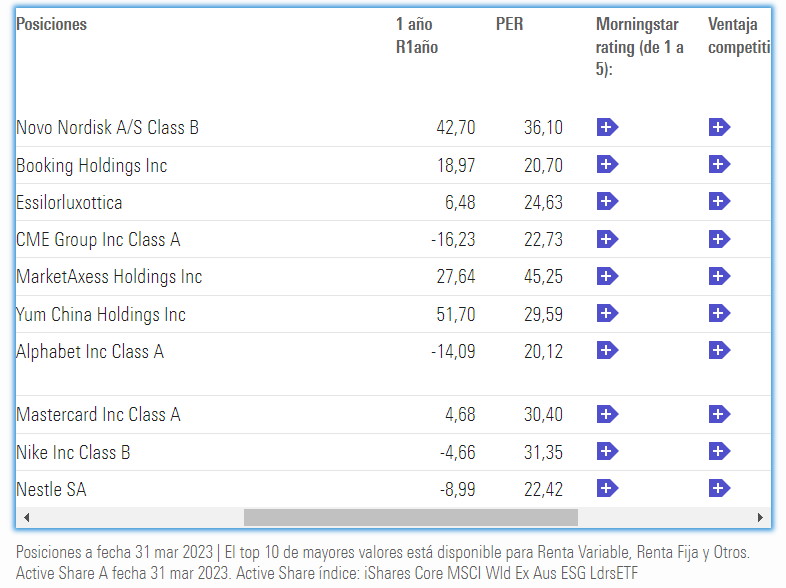Open Ventaja competitiva plus icon for Novo Nordisk
Image resolution: width=786 pixels, height=588 pixels.
[x=719, y=127]
